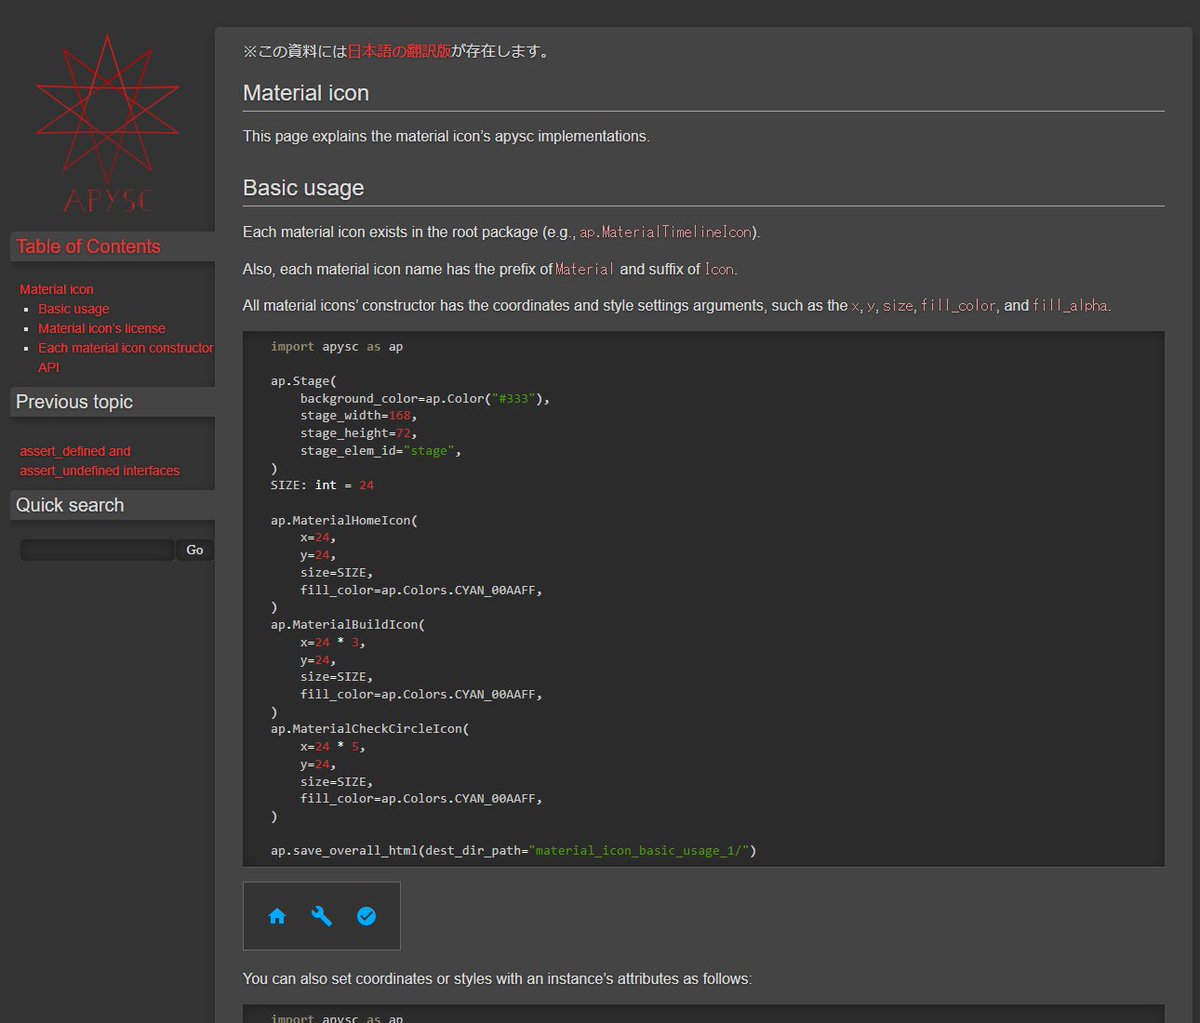Open the Japanese translation link
Screen dimensions: 1200x1023
click(x=399, y=51)
